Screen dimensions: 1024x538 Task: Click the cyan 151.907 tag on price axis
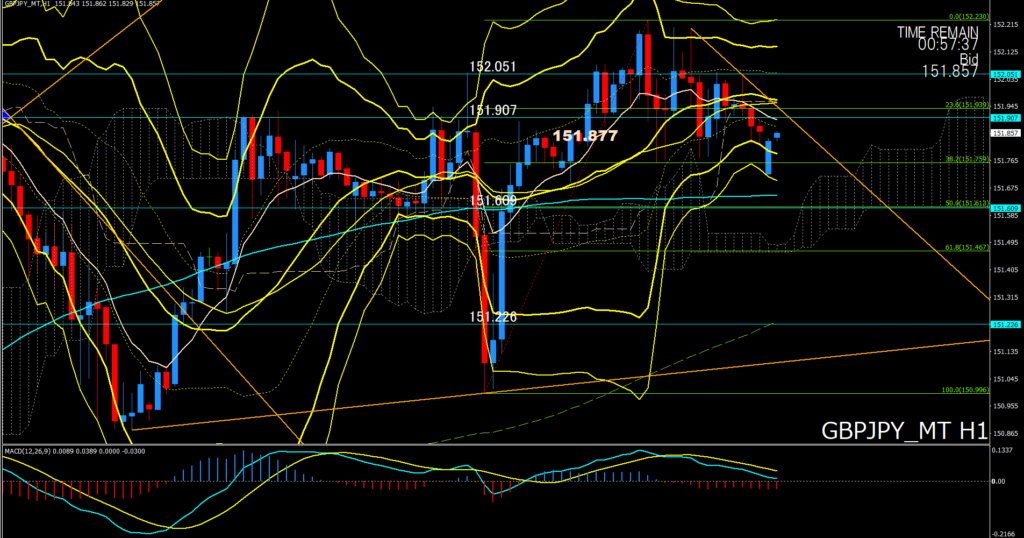(1005, 118)
